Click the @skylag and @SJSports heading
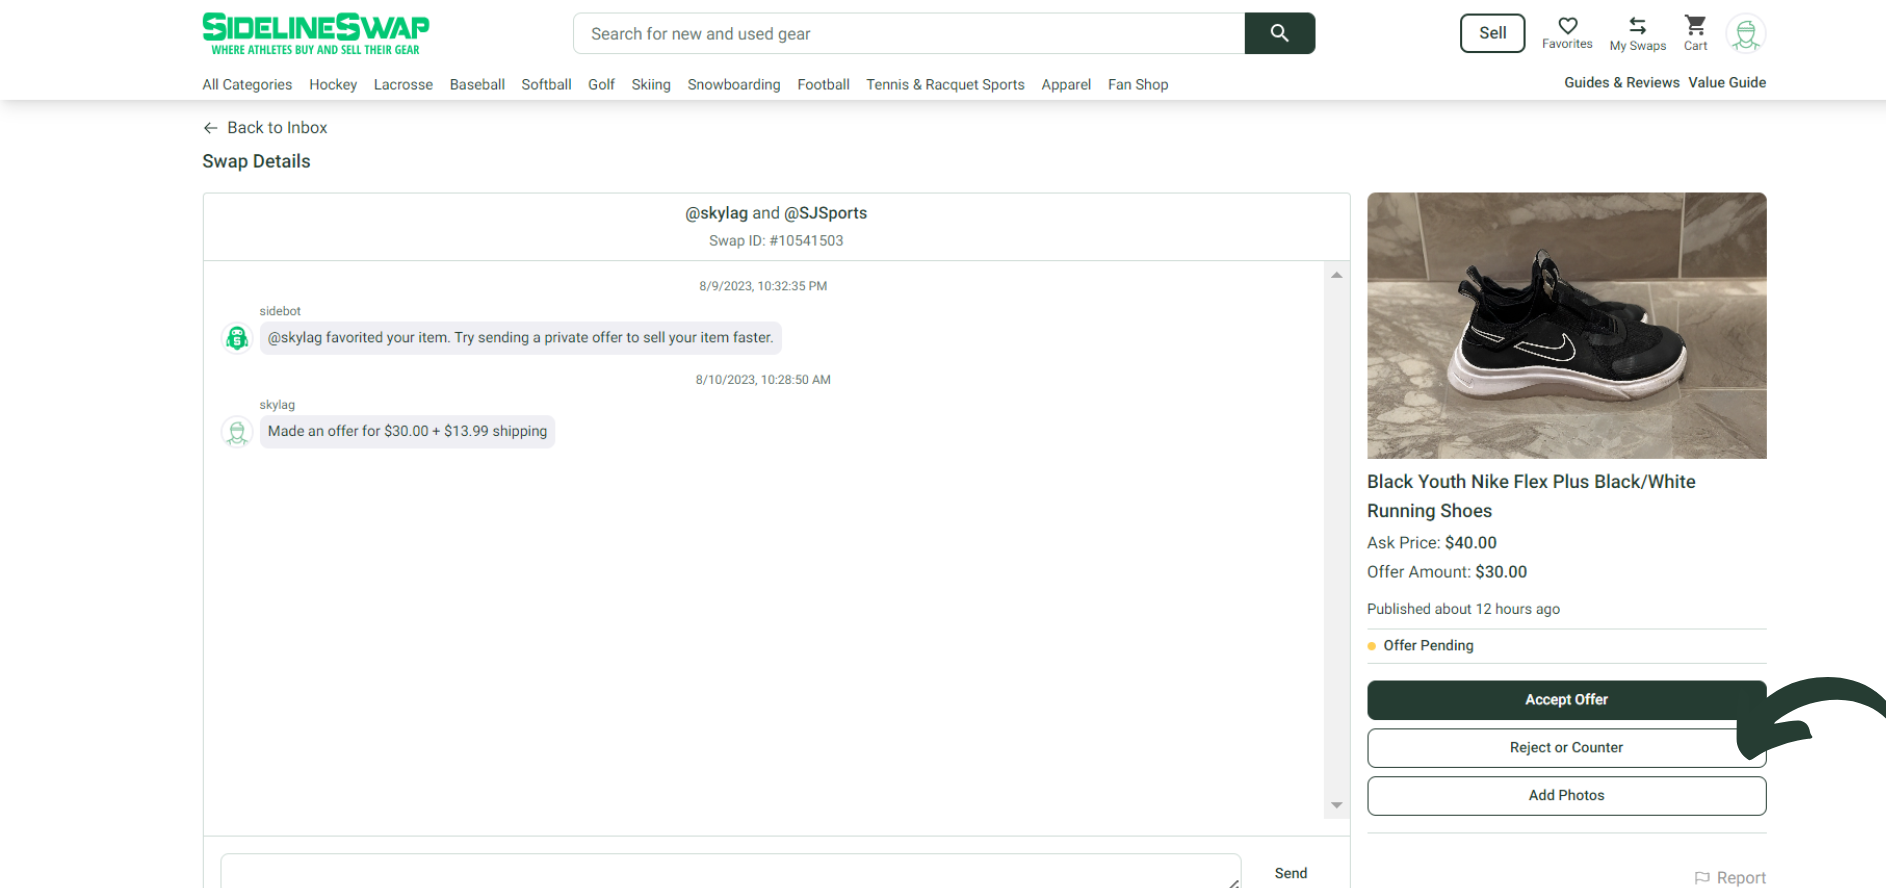Screen dimensions: 1886x888 776,213
